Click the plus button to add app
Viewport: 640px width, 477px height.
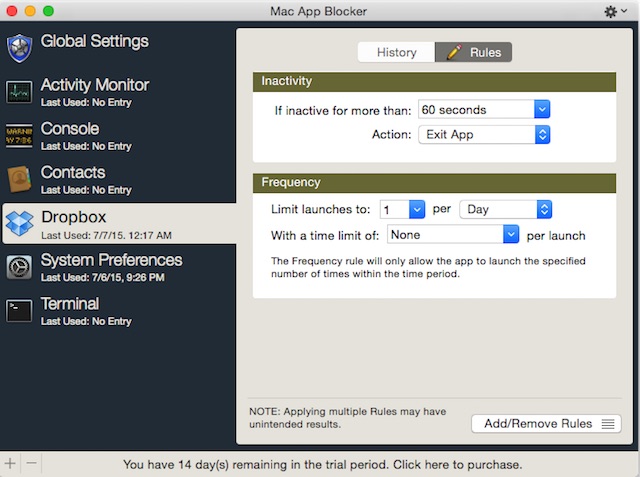click(10, 464)
